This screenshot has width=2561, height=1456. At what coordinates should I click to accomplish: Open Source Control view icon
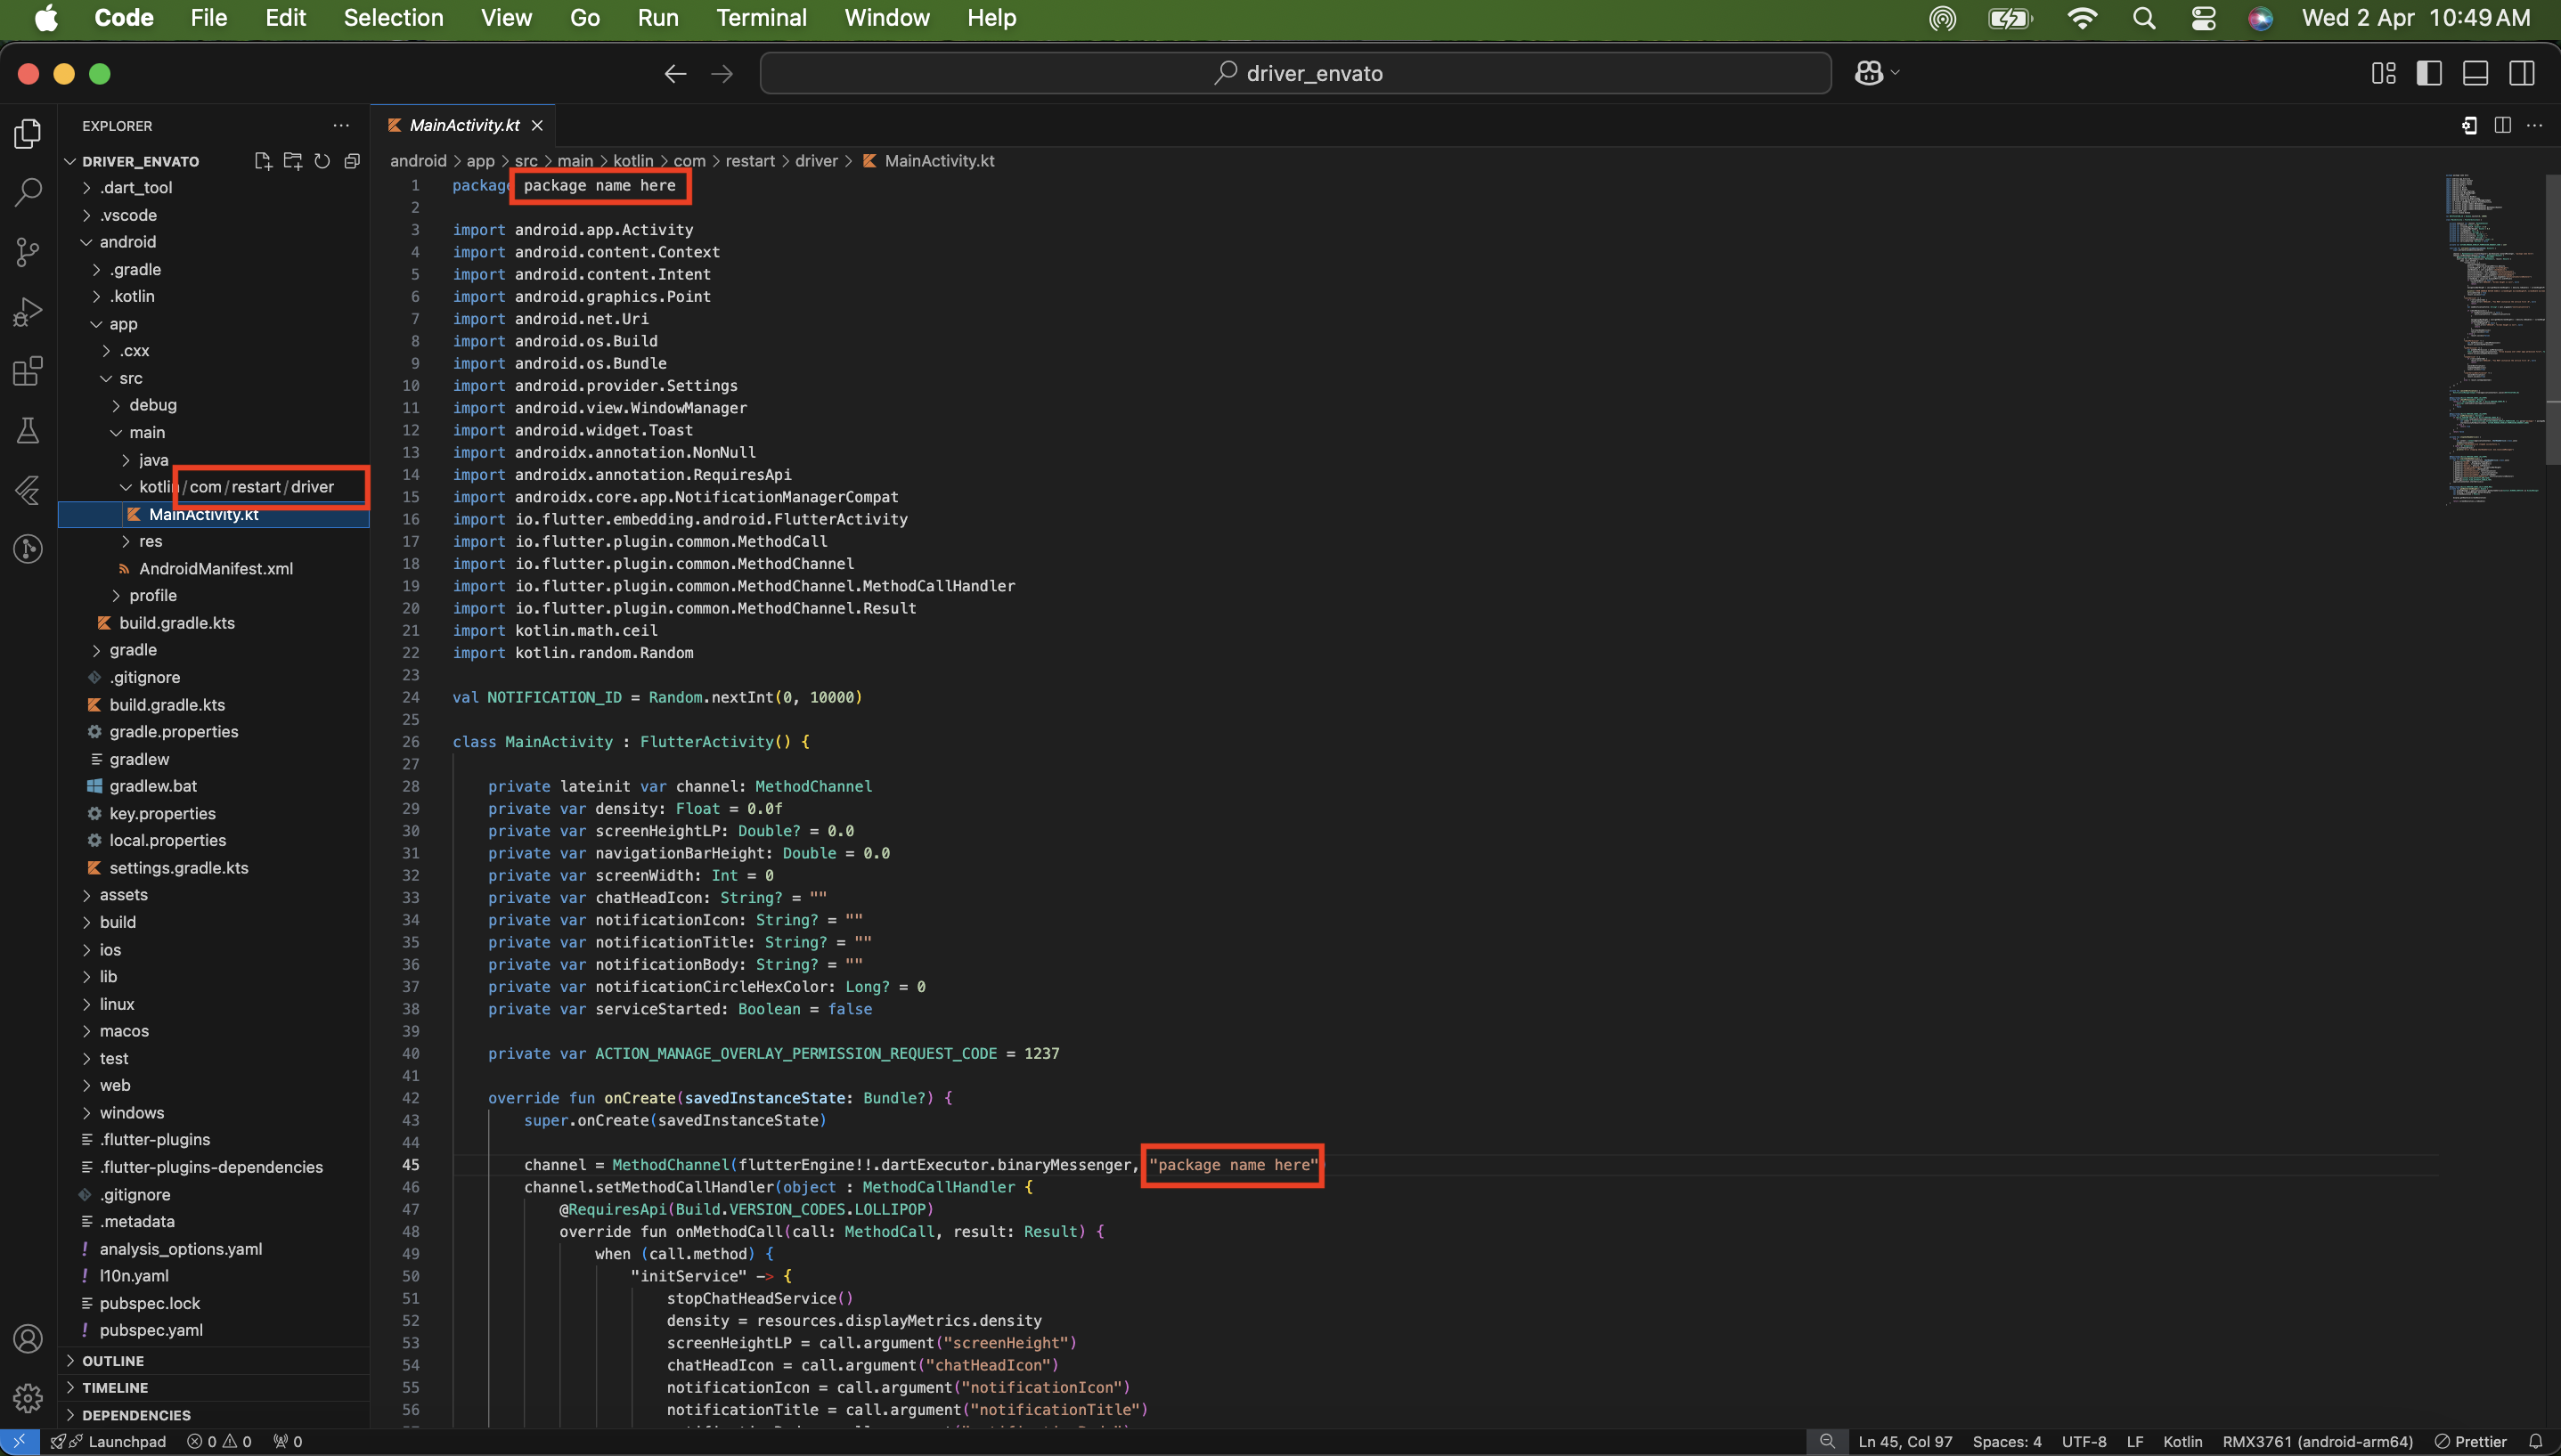pyautogui.click(x=28, y=251)
